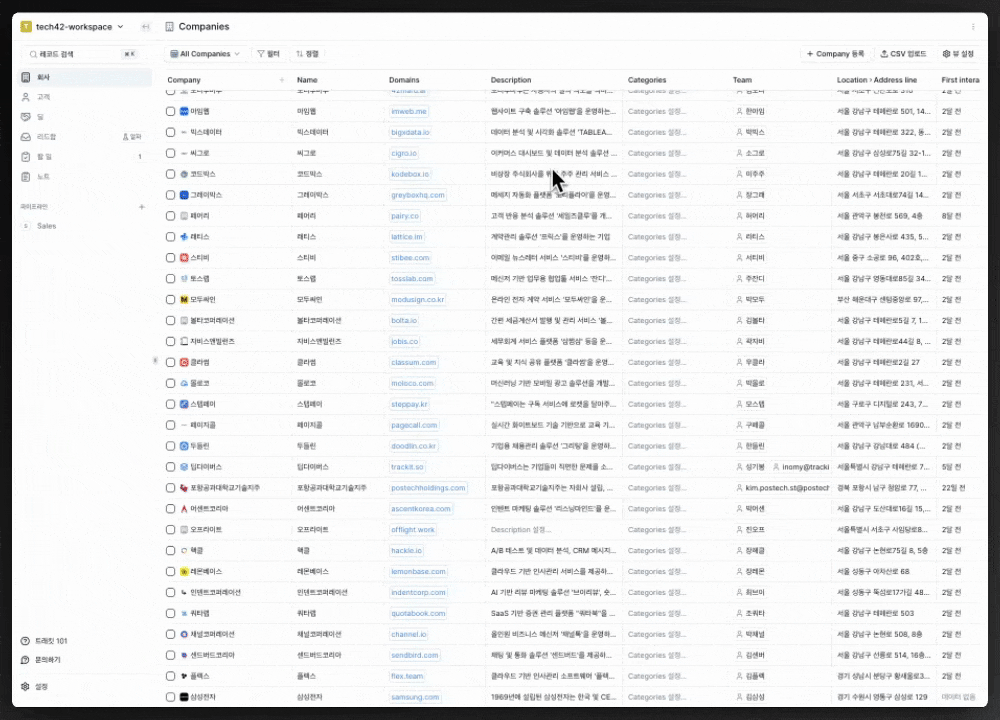Check the checkbox for the 아임웹 row
Screen dimensions: 1000x720
(x=170, y=111)
